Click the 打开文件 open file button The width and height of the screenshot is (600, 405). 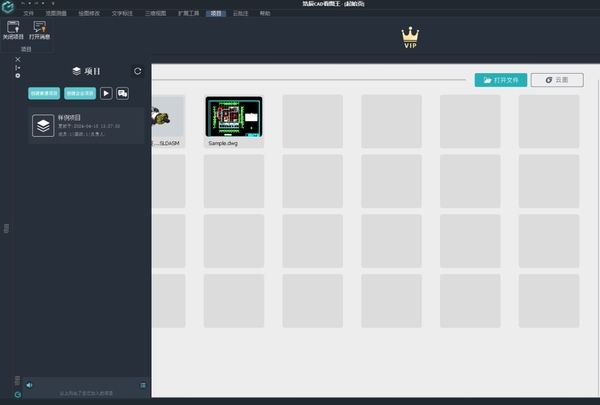[x=501, y=80]
